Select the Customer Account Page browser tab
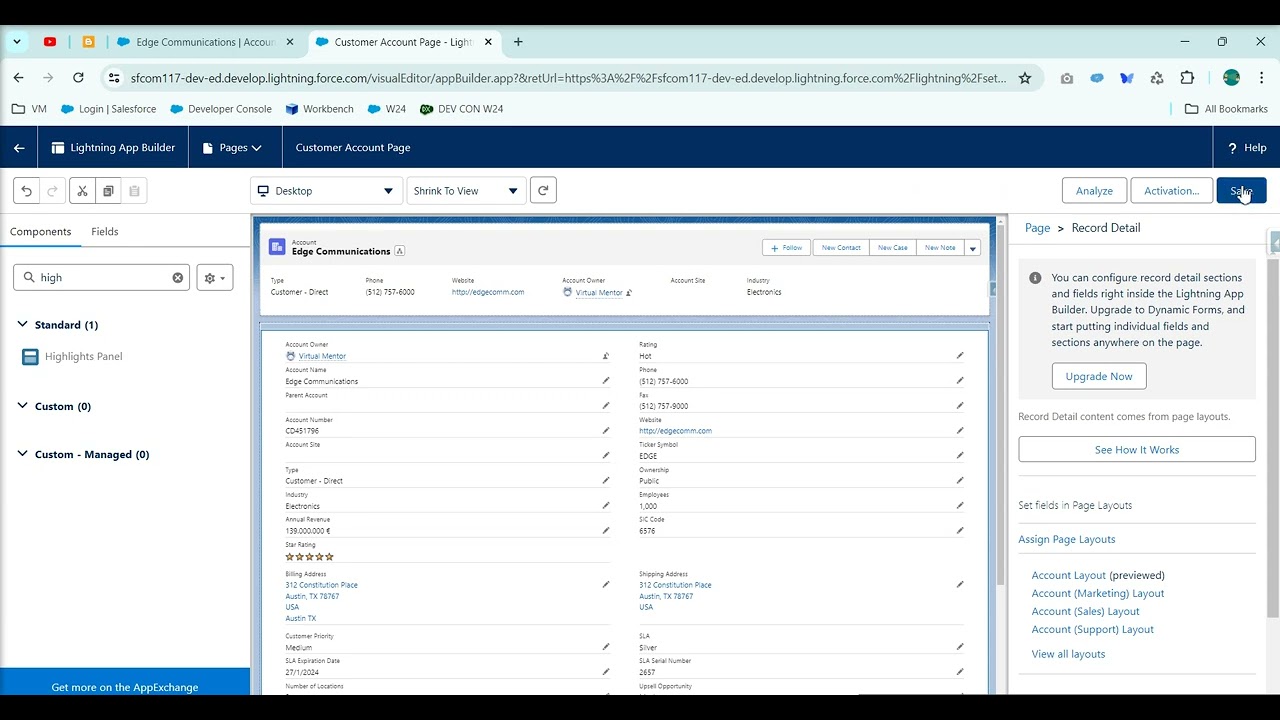Image resolution: width=1280 pixels, height=720 pixels. 403,42
